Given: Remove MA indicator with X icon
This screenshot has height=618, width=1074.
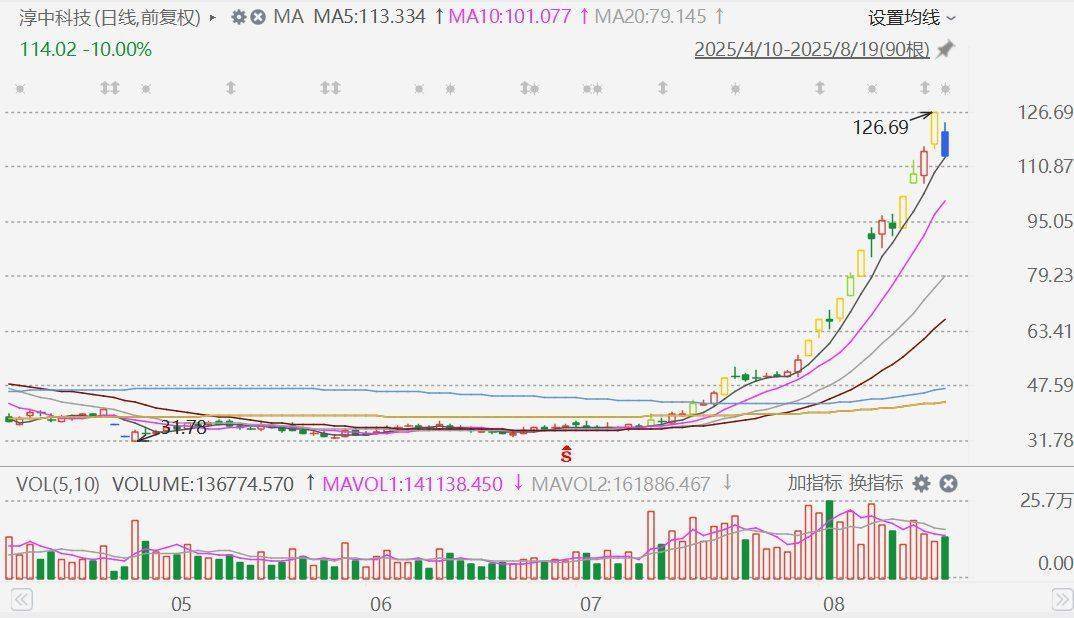Looking at the screenshot, I should [x=258, y=17].
